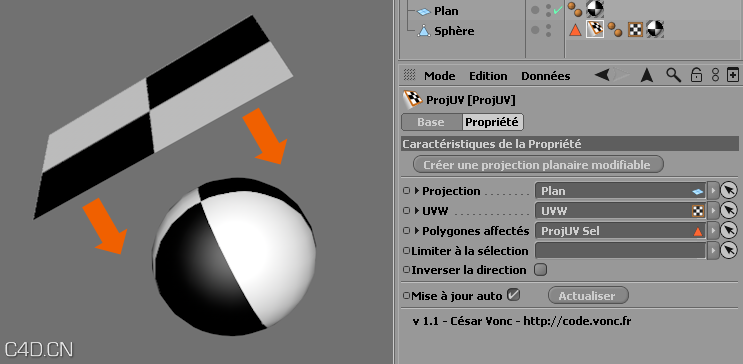The height and width of the screenshot is (364, 743).
Task: Open the arrow menu right of Projection field
Action: click(x=713, y=191)
